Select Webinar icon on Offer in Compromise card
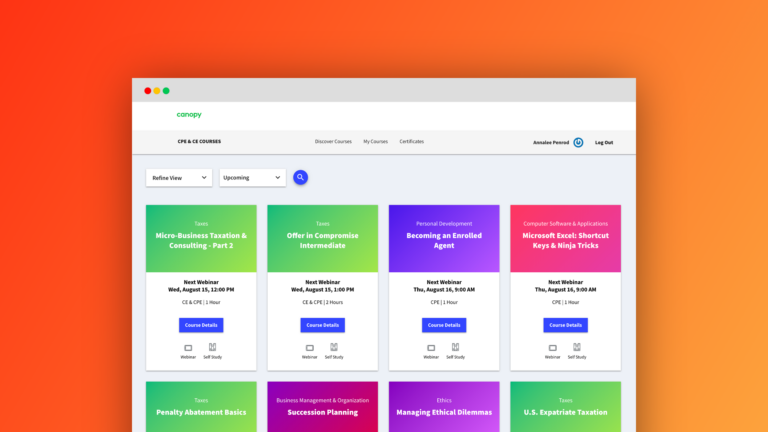The width and height of the screenshot is (768, 432). pos(310,347)
